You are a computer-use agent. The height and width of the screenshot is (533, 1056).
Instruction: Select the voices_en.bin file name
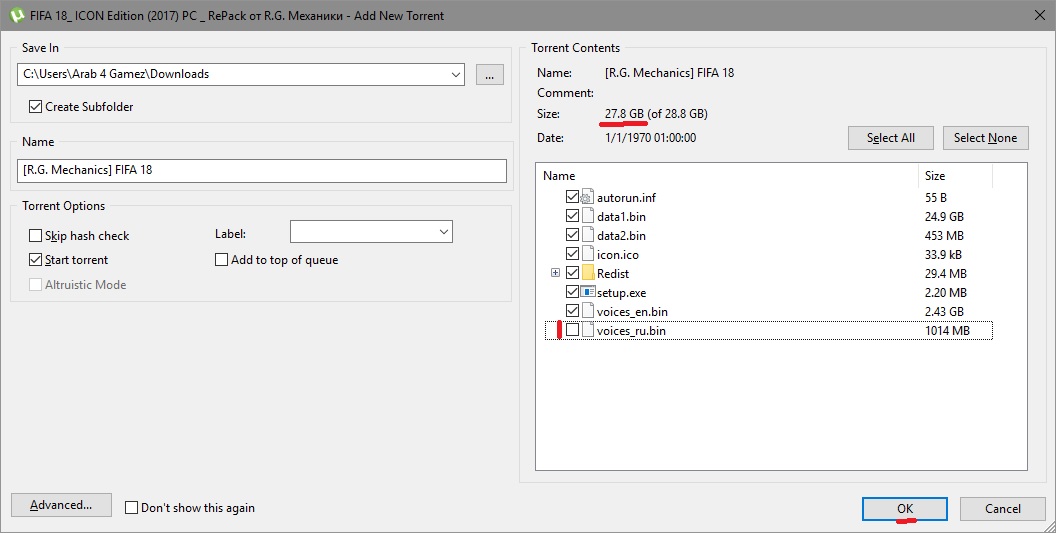[x=632, y=311]
